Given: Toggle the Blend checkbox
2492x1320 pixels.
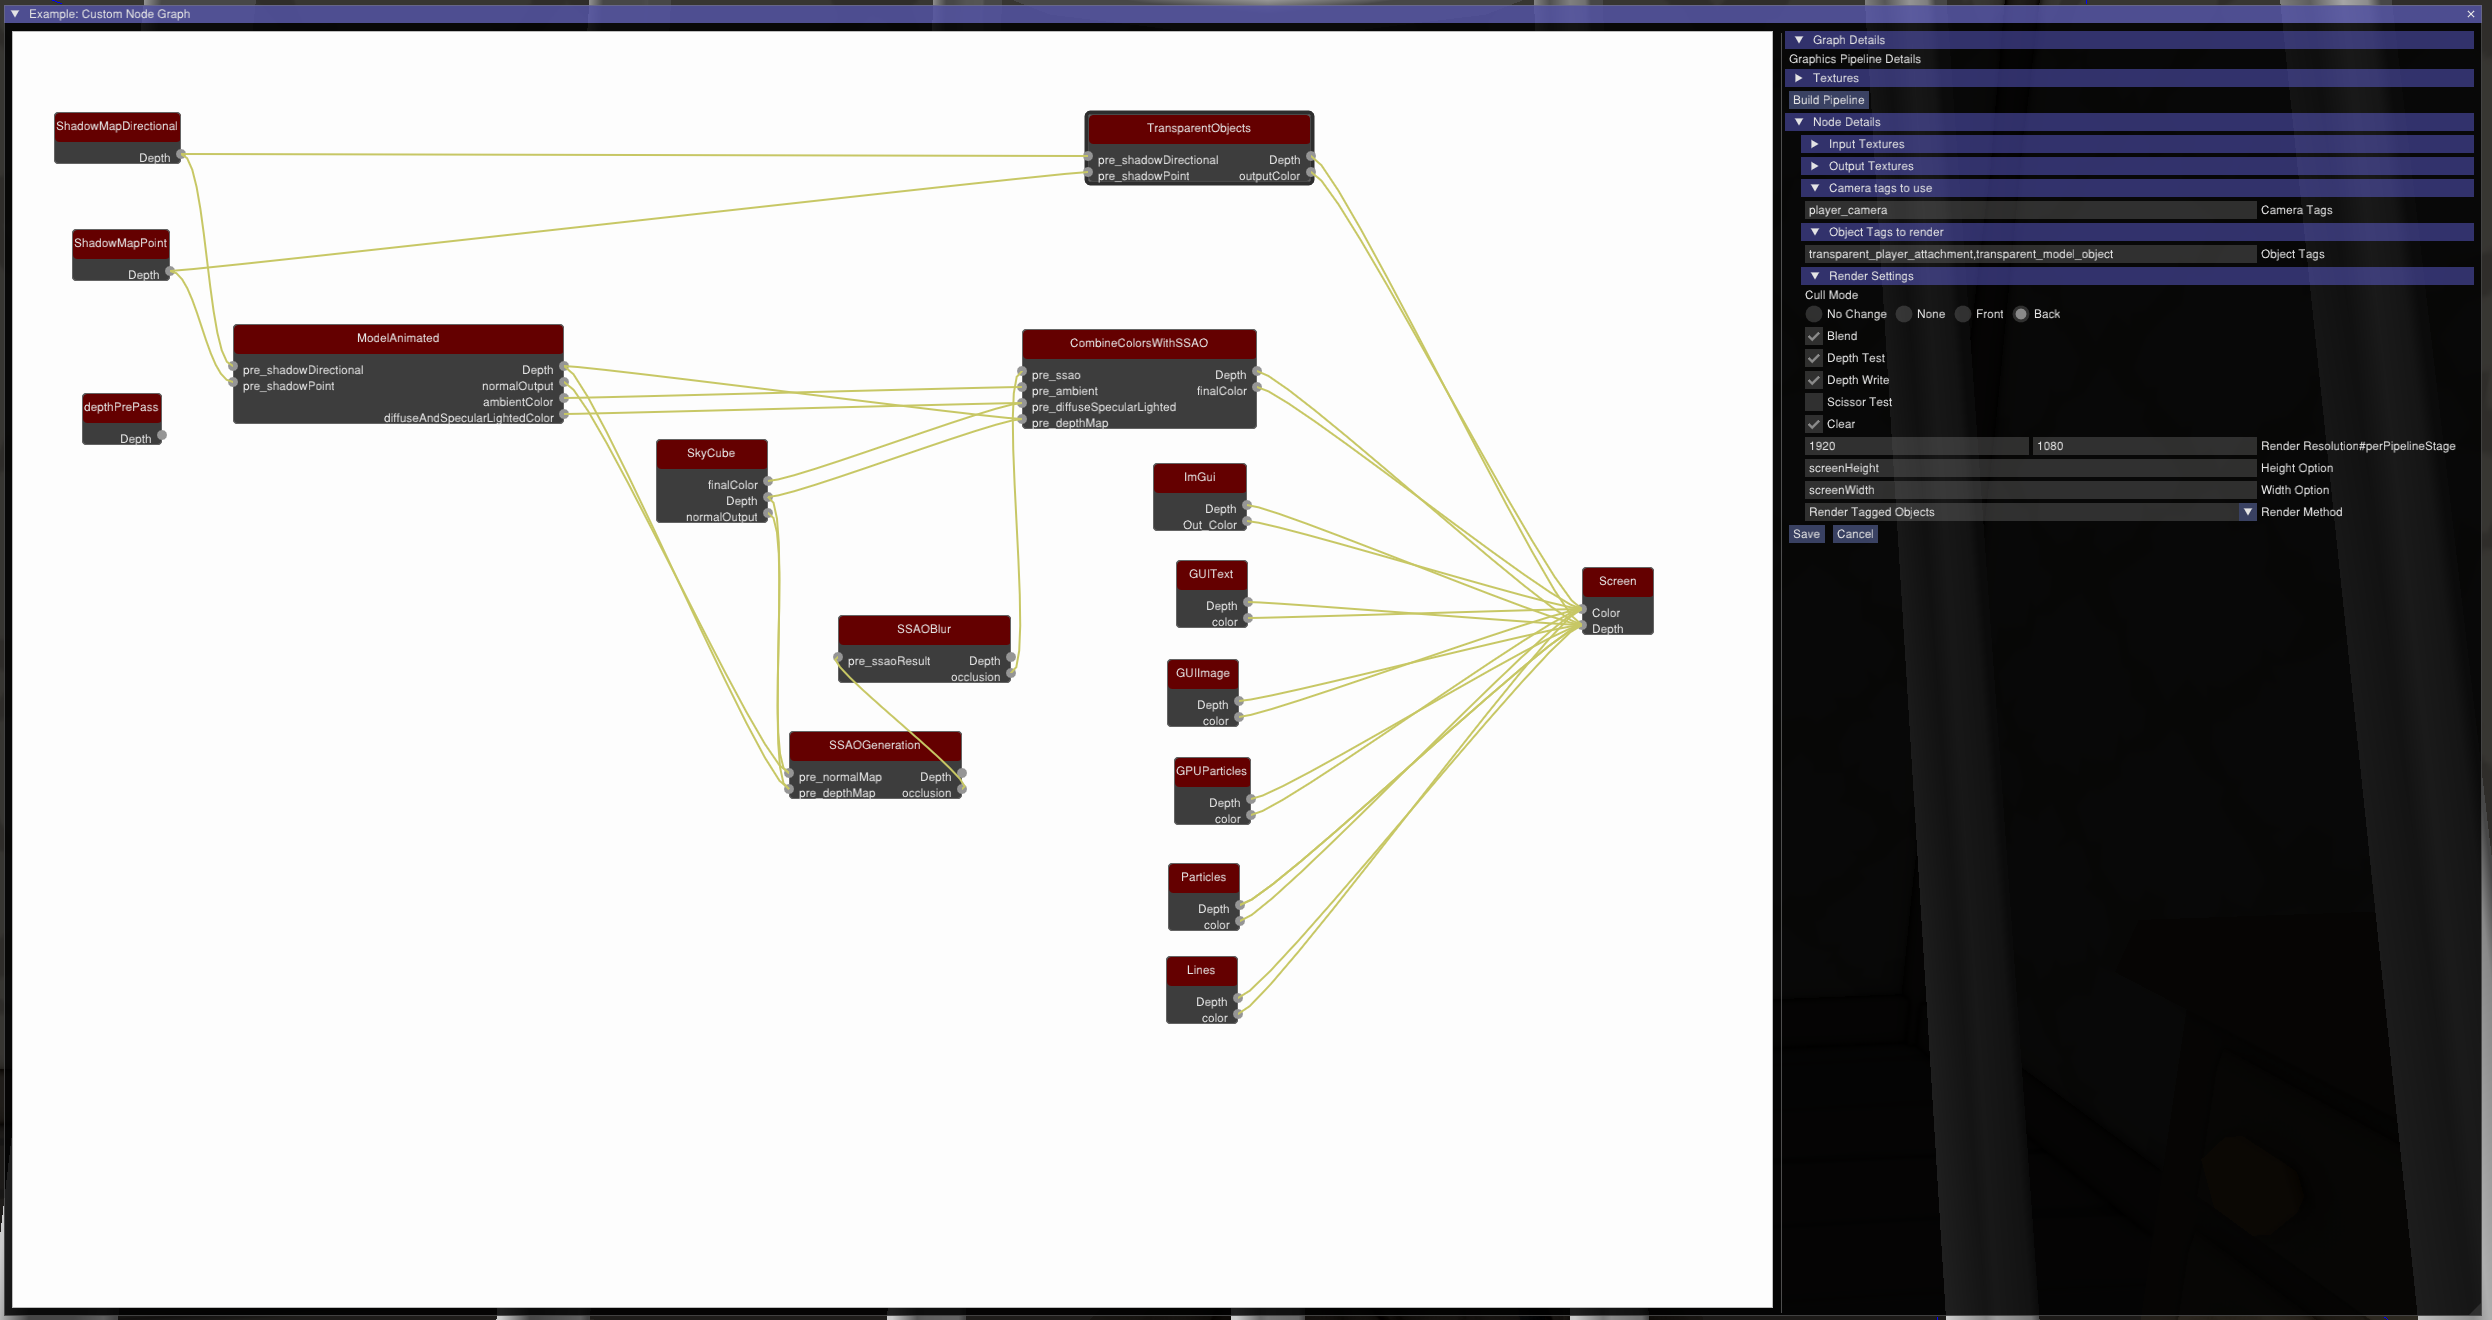Looking at the screenshot, I should (1814, 336).
